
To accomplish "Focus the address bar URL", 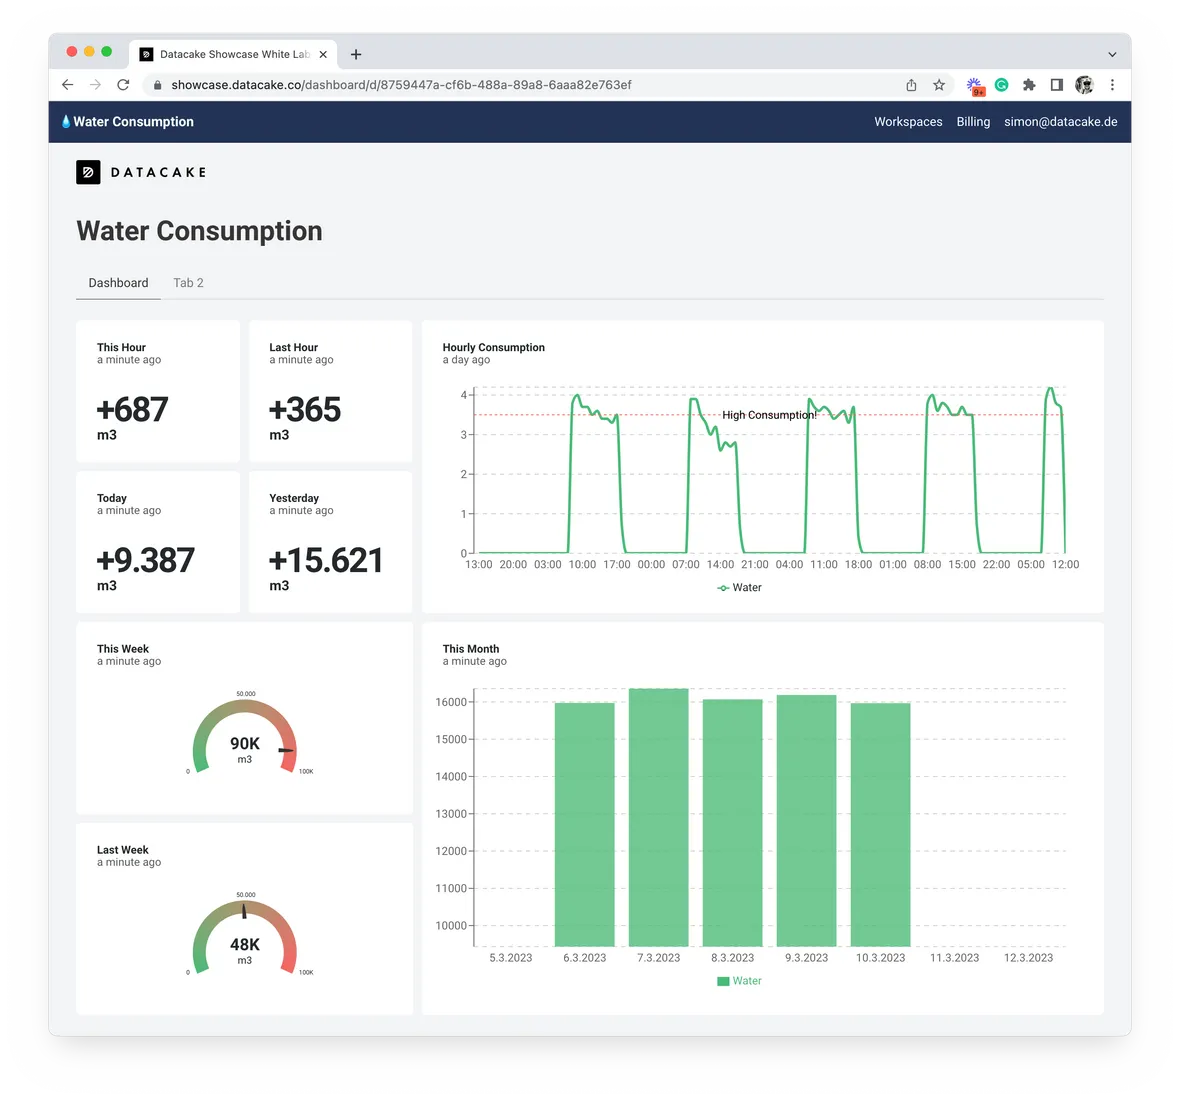I will coord(401,85).
